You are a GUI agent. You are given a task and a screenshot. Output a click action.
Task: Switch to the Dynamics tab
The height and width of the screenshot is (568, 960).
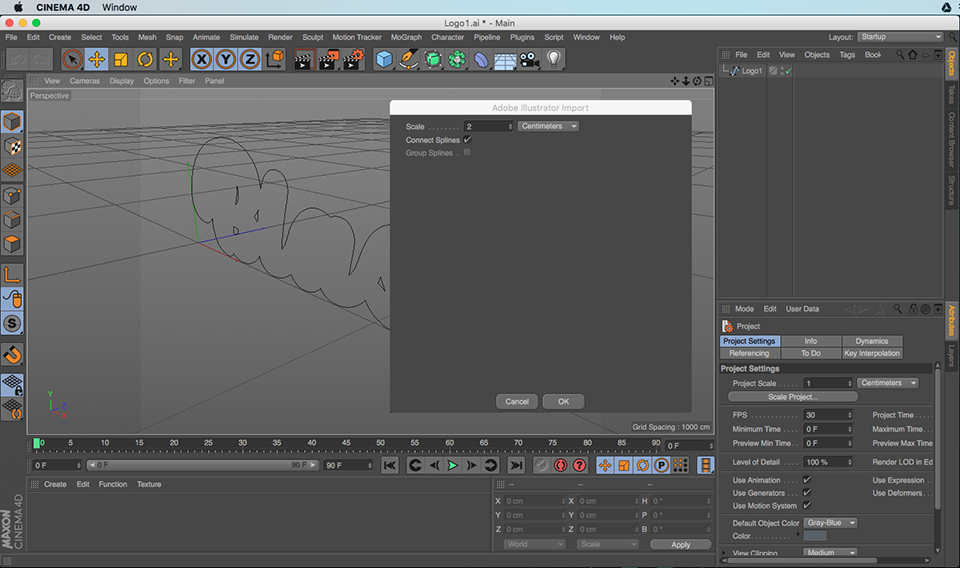tap(872, 341)
